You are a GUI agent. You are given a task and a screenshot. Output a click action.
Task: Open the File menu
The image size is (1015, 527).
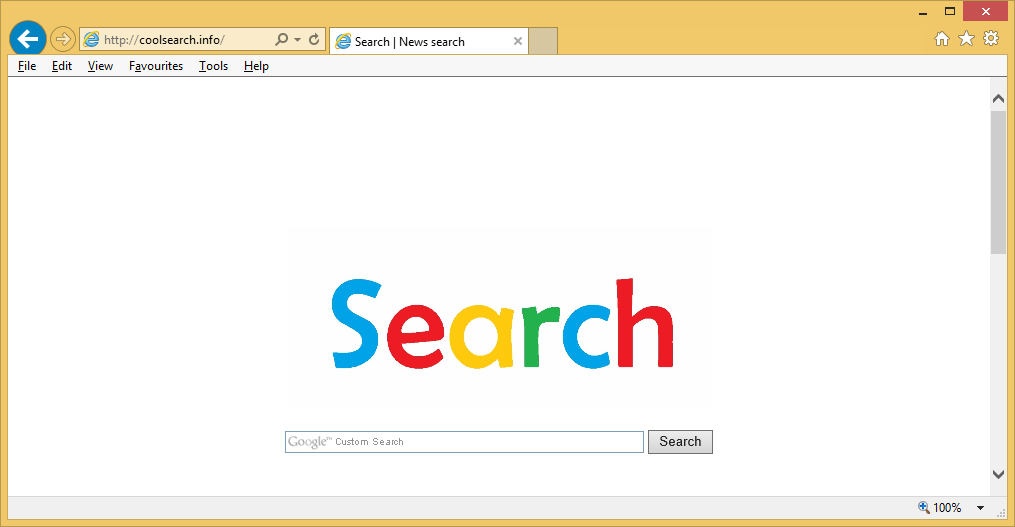[x=27, y=66]
